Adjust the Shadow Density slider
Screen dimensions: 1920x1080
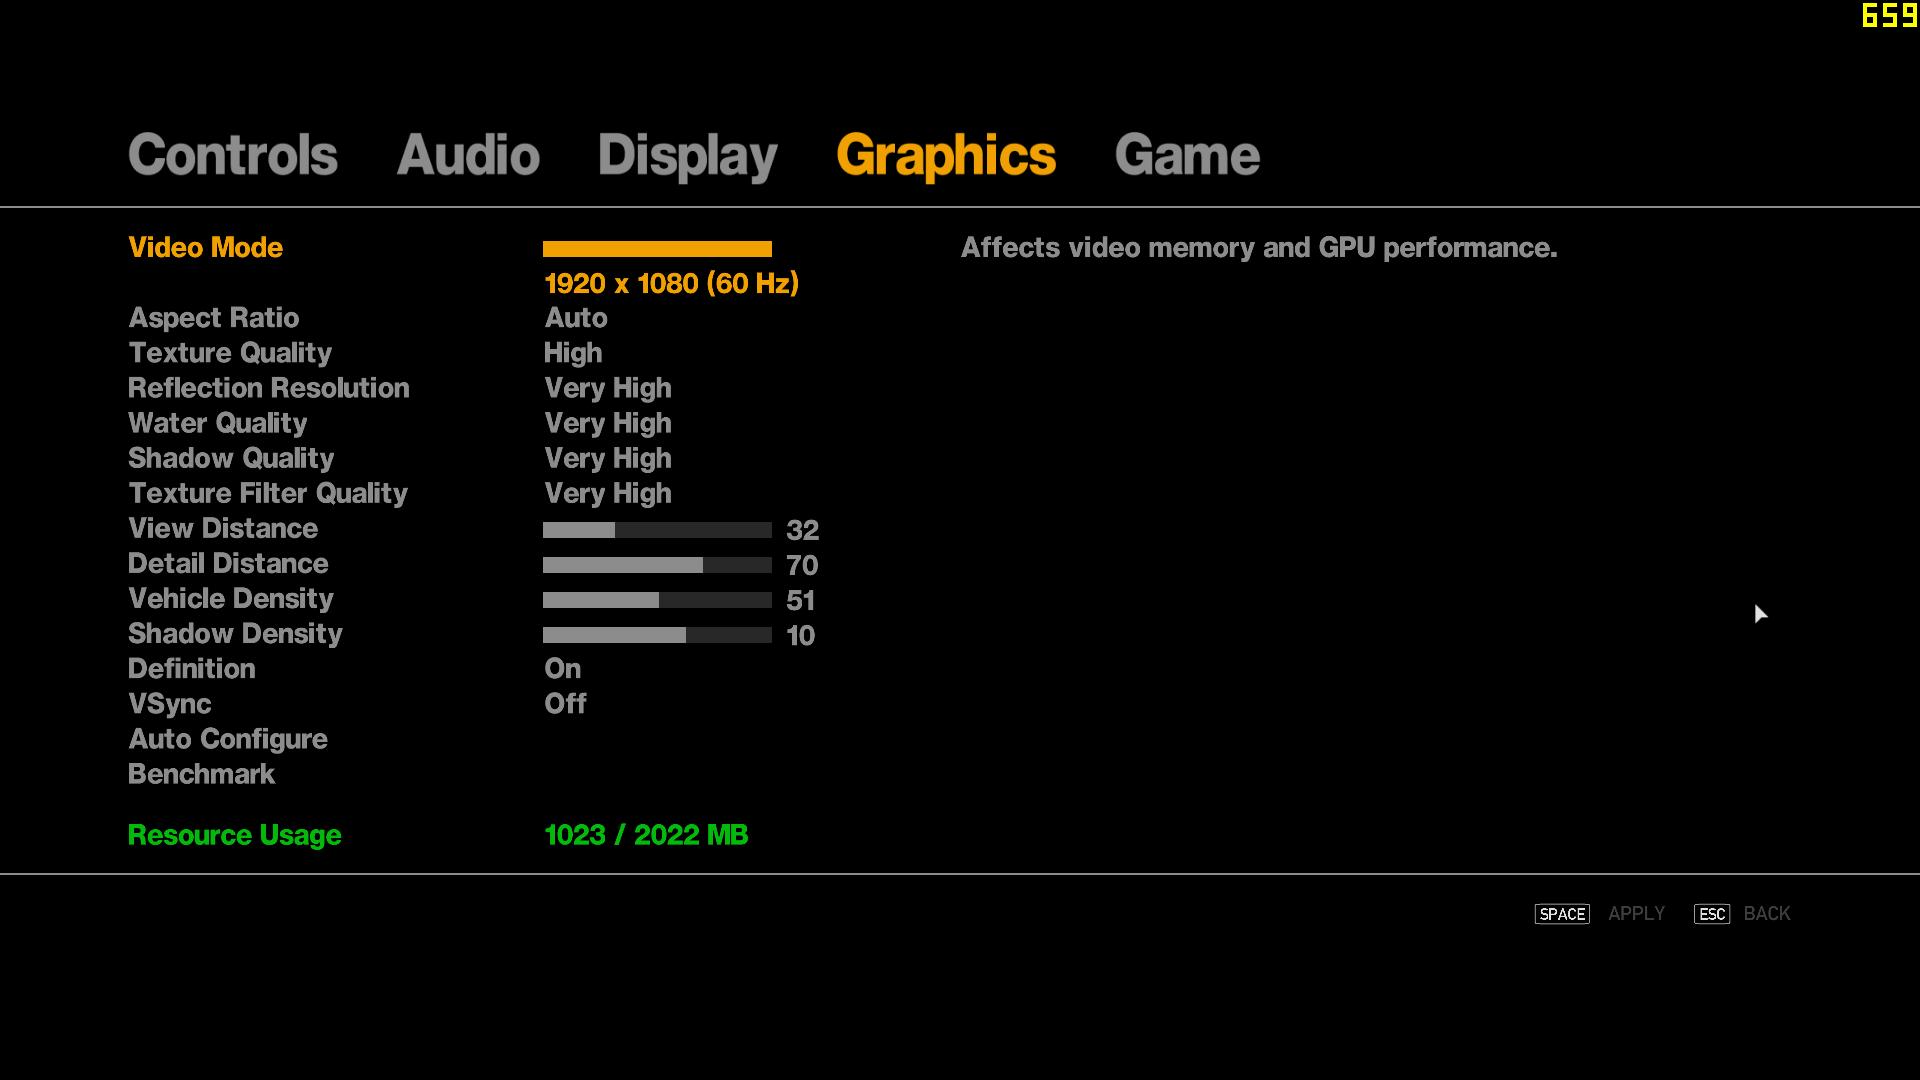point(657,635)
